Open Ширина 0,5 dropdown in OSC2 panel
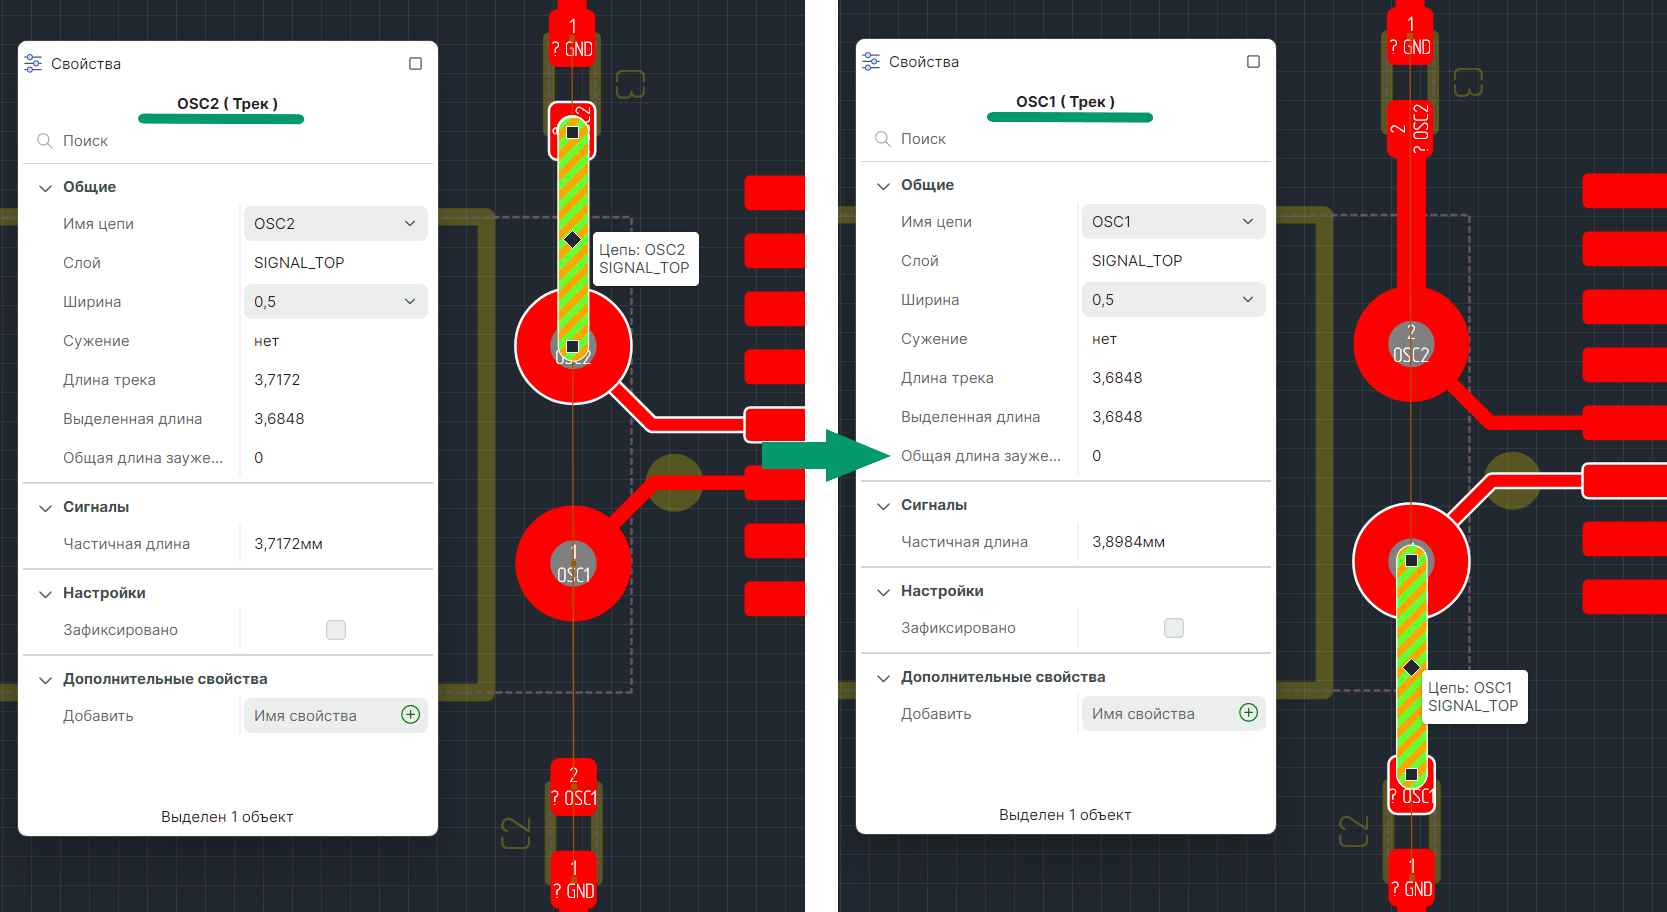The image size is (1667, 912). click(x=335, y=302)
